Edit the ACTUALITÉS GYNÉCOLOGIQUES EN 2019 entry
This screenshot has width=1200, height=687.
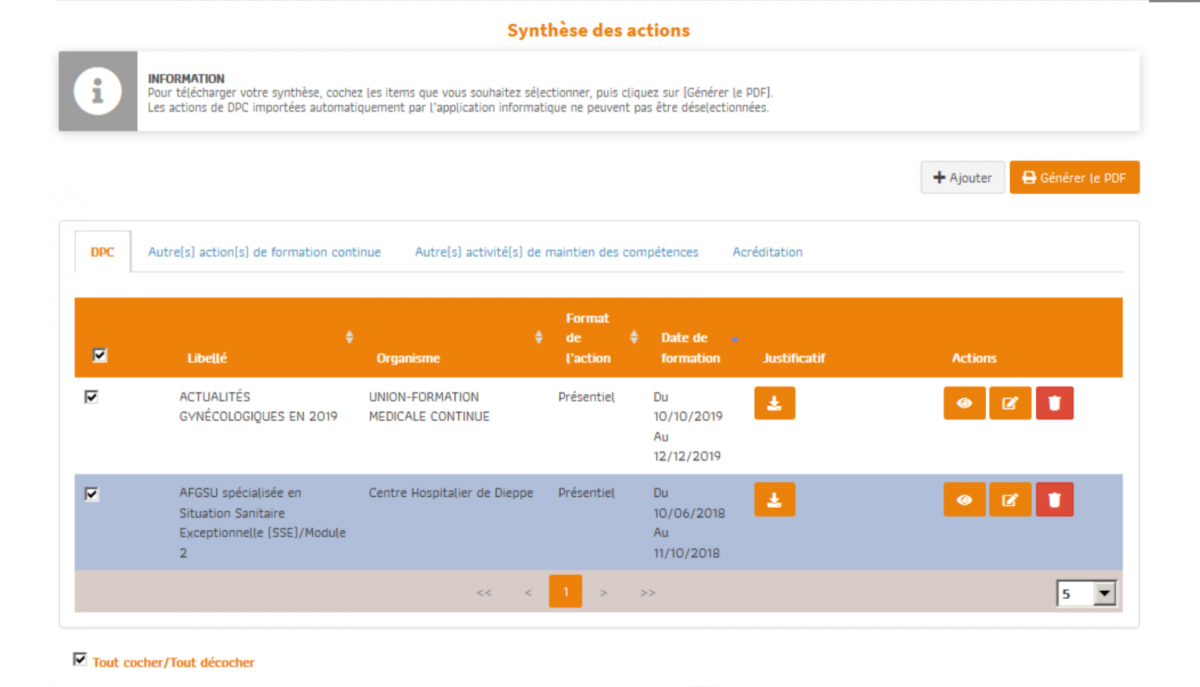coord(1010,403)
